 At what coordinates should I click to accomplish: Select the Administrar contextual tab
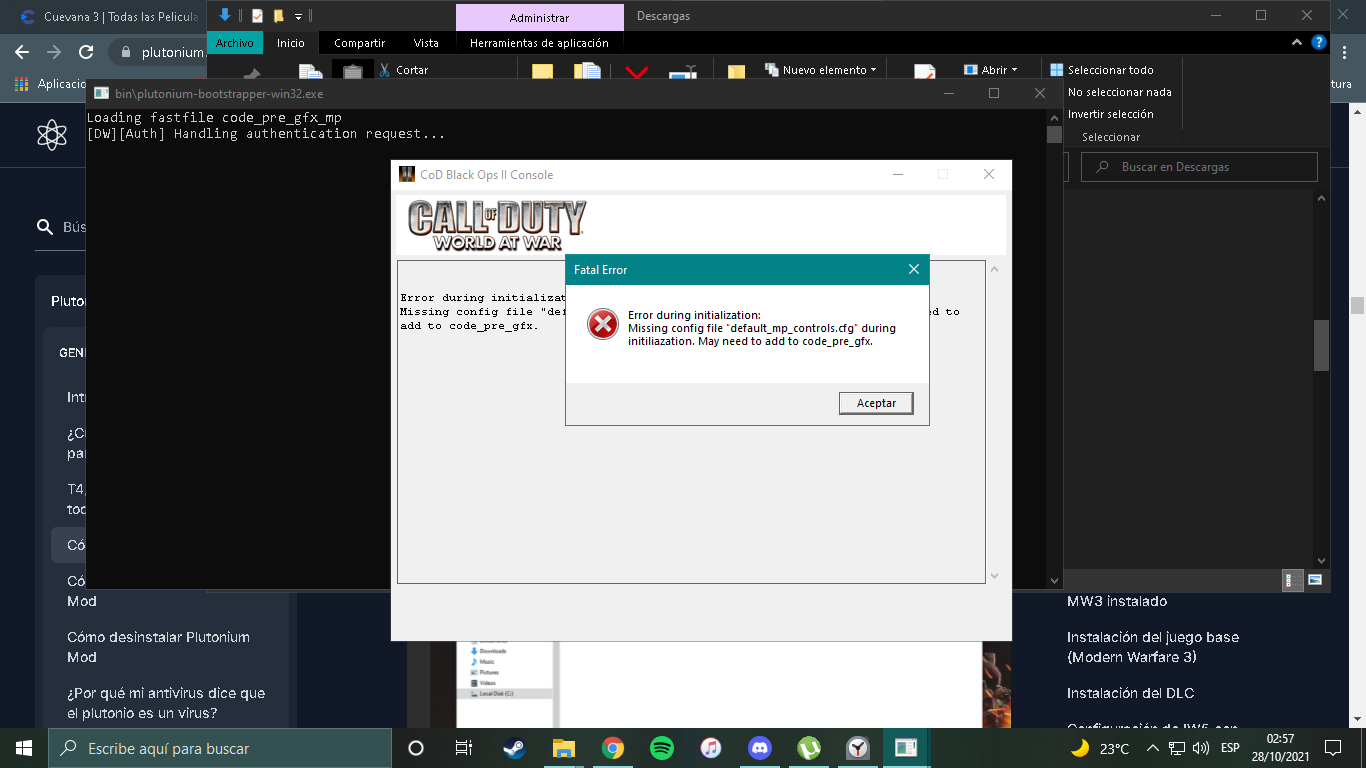point(539,18)
